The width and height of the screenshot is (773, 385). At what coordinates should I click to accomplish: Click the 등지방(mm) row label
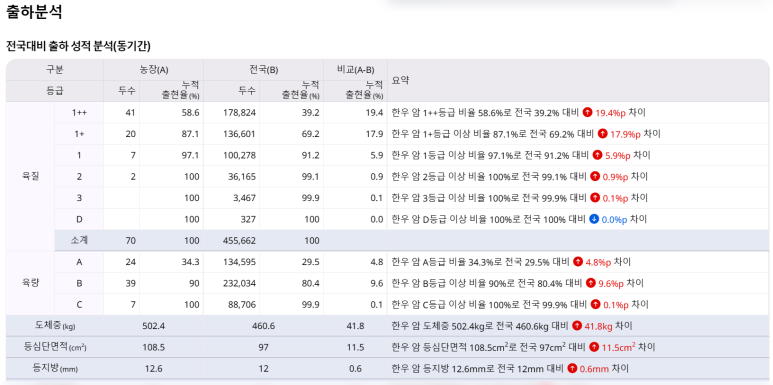point(55,368)
